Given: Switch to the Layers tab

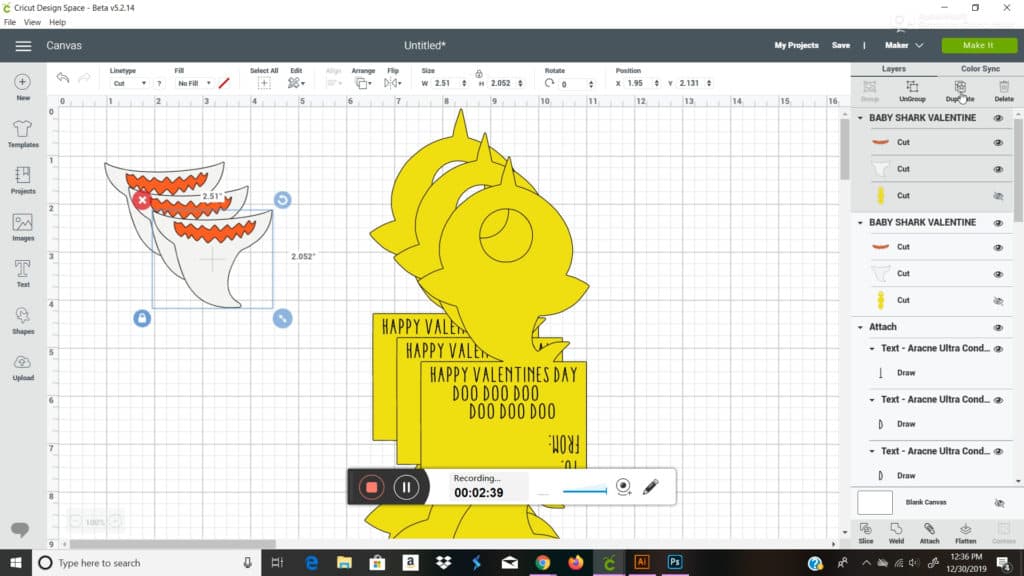Looking at the screenshot, I should [893, 69].
